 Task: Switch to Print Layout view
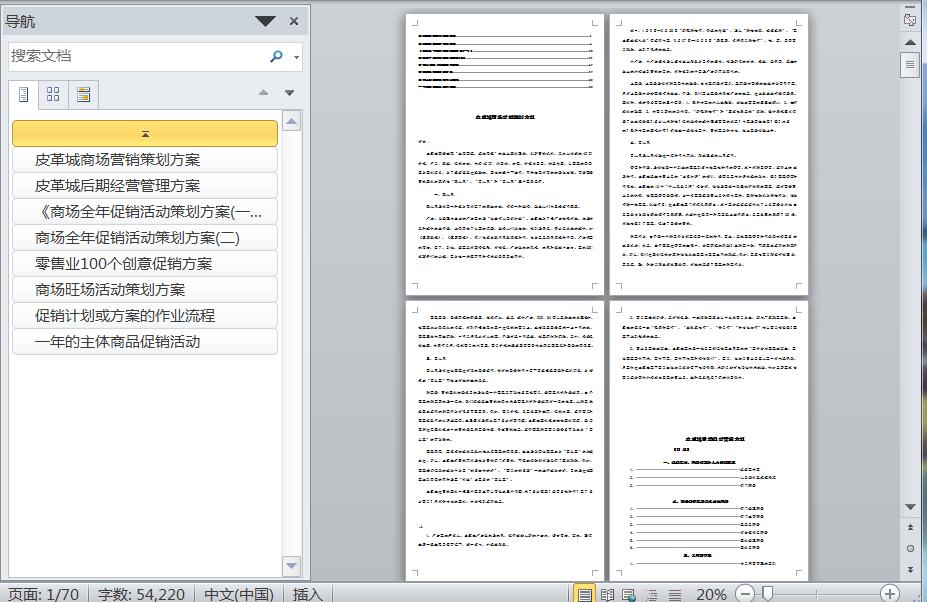tap(585, 594)
